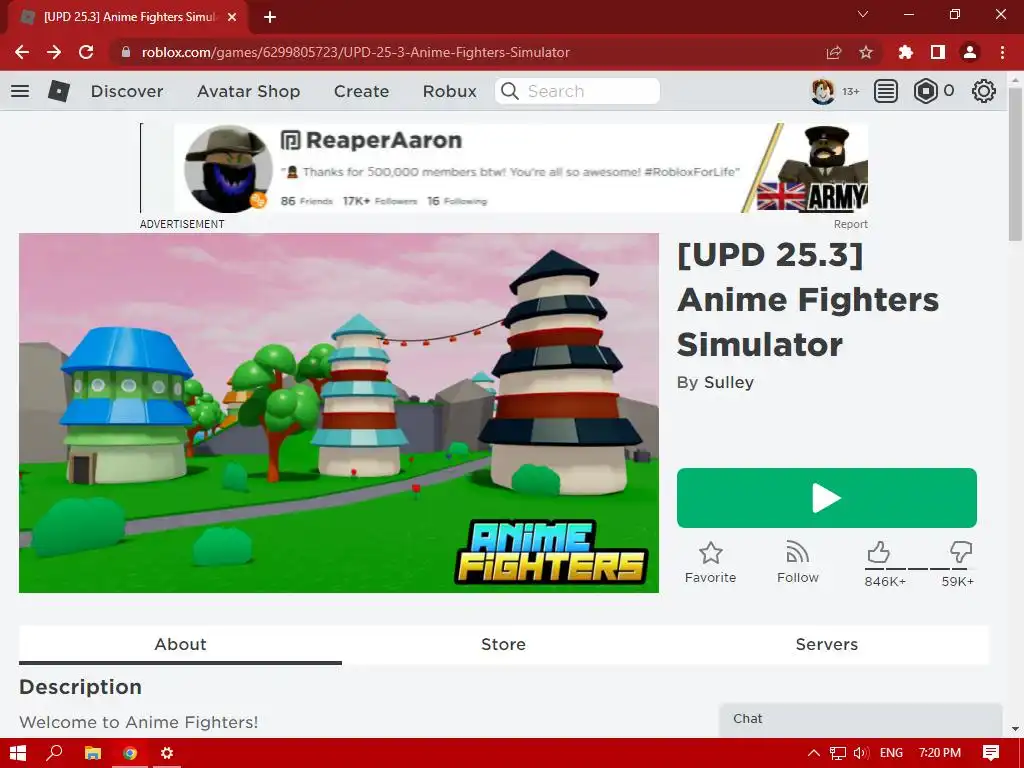This screenshot has width=1024, height=768.
Task: Open Settings app from taskbar
Action: click(x=167, y=753)
